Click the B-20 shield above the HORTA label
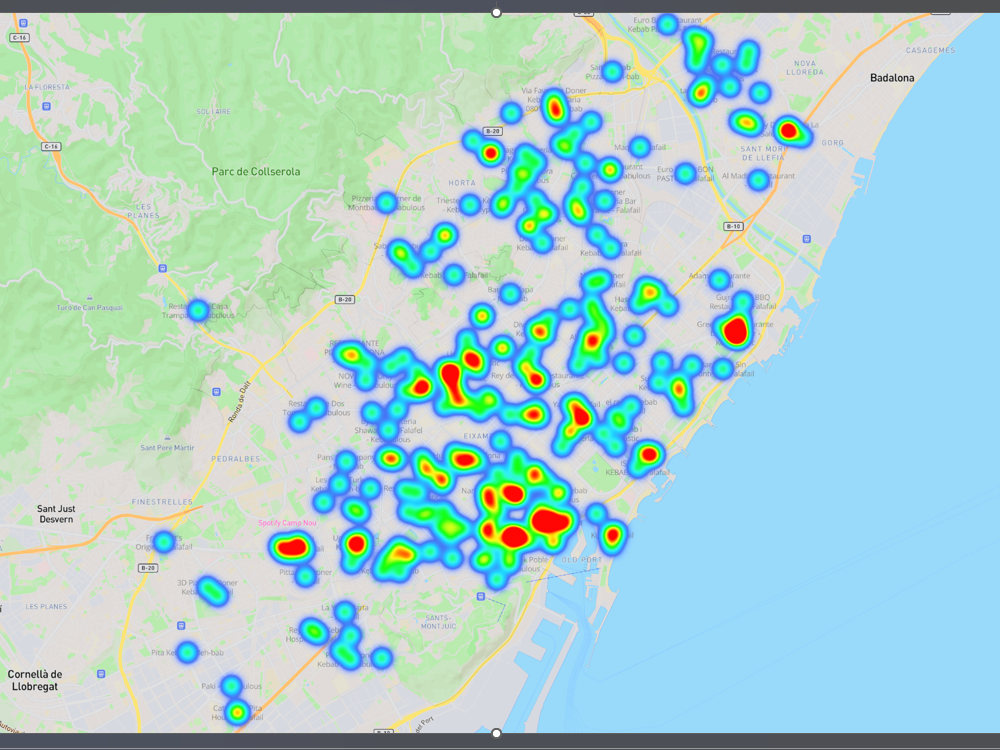Image resolution: width=1000 pixels, height=750 pixels. 492,131
